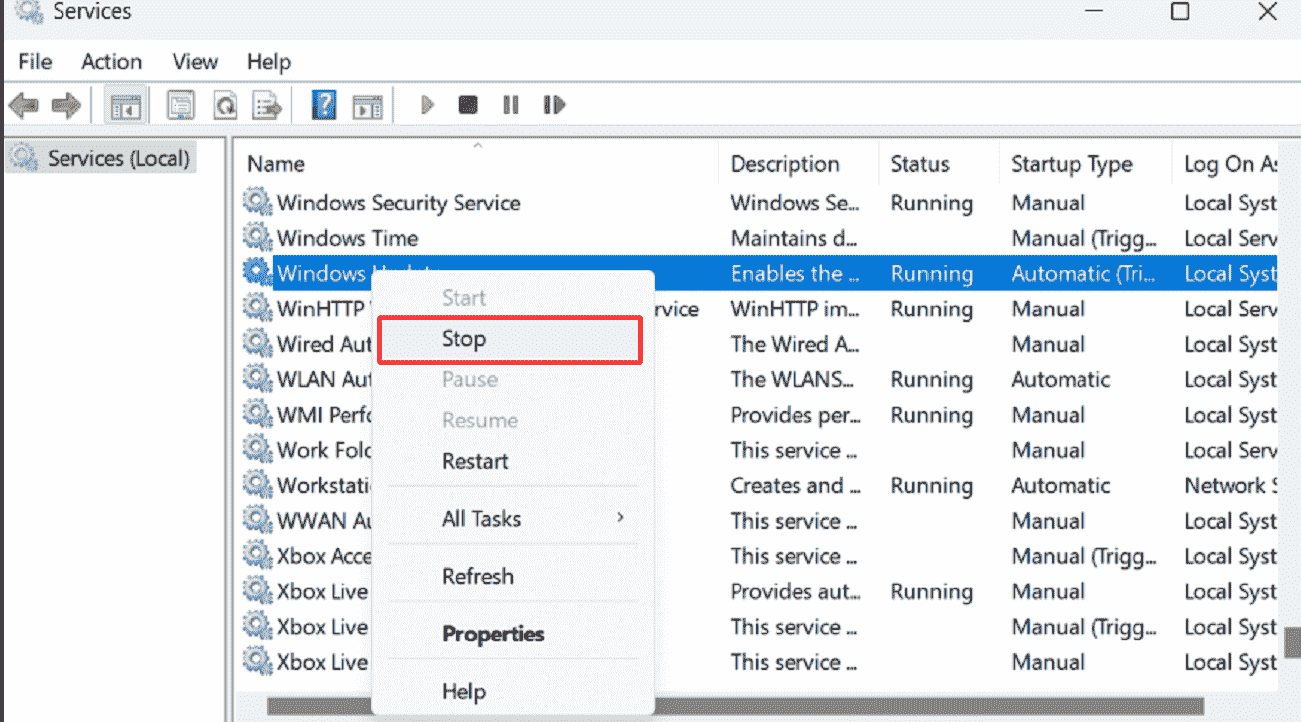Open the File menu

(35, 62)
